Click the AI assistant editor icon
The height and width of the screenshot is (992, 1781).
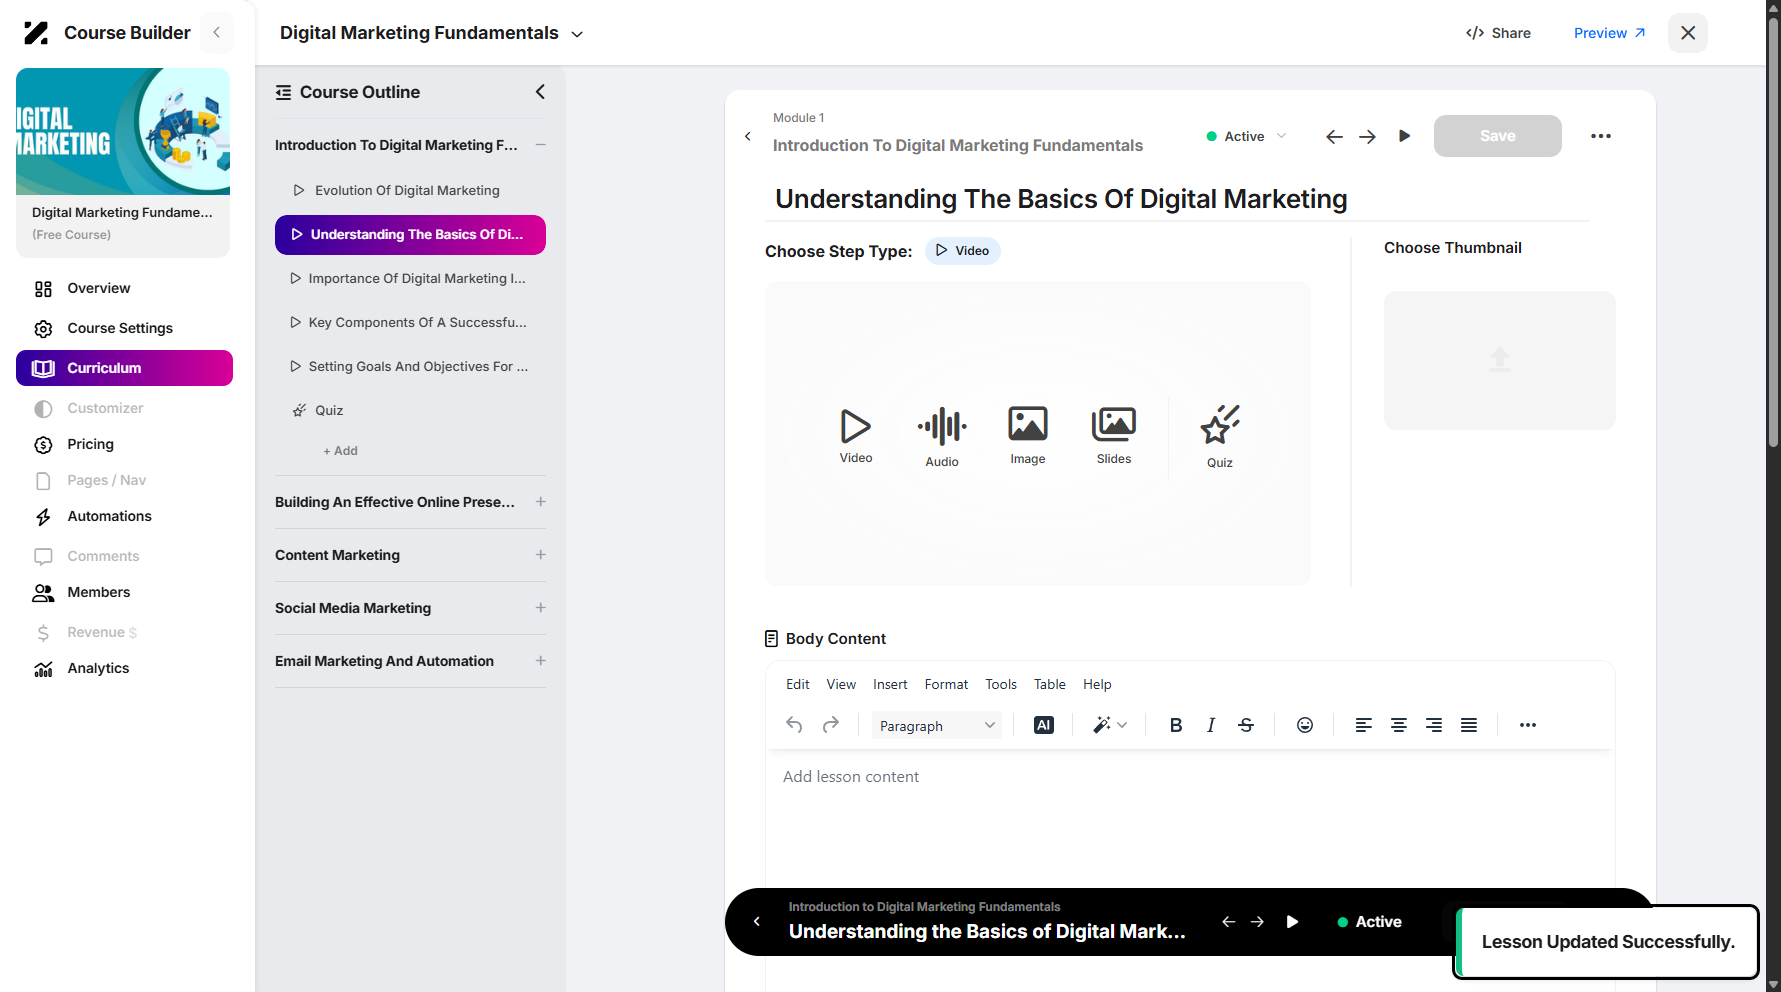(1044, 725)
